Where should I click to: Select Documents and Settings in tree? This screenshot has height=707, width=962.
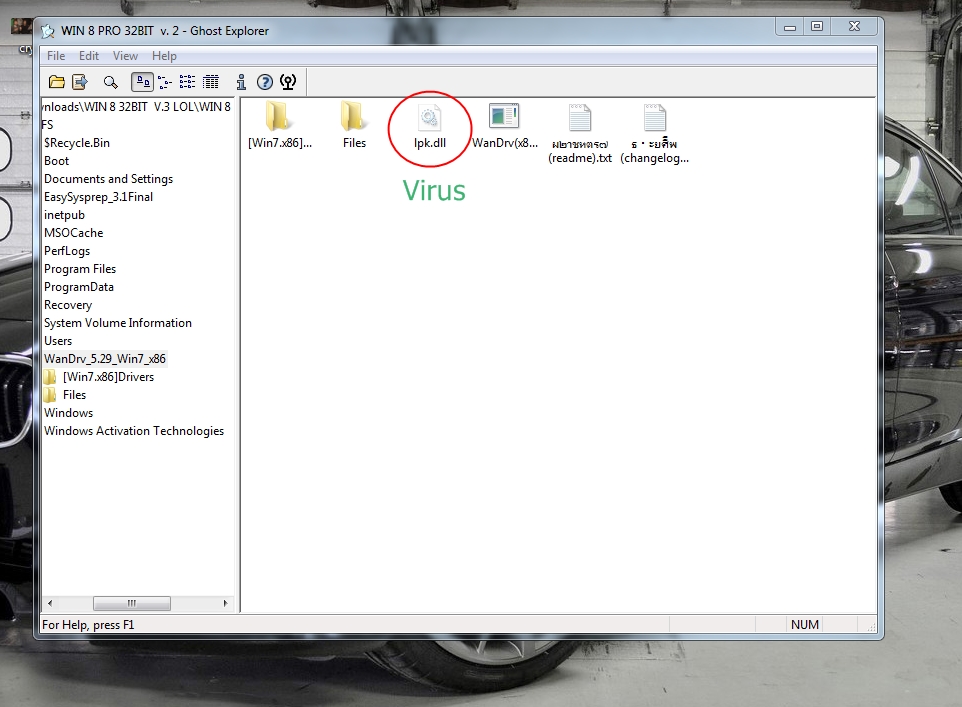(109, 179)
